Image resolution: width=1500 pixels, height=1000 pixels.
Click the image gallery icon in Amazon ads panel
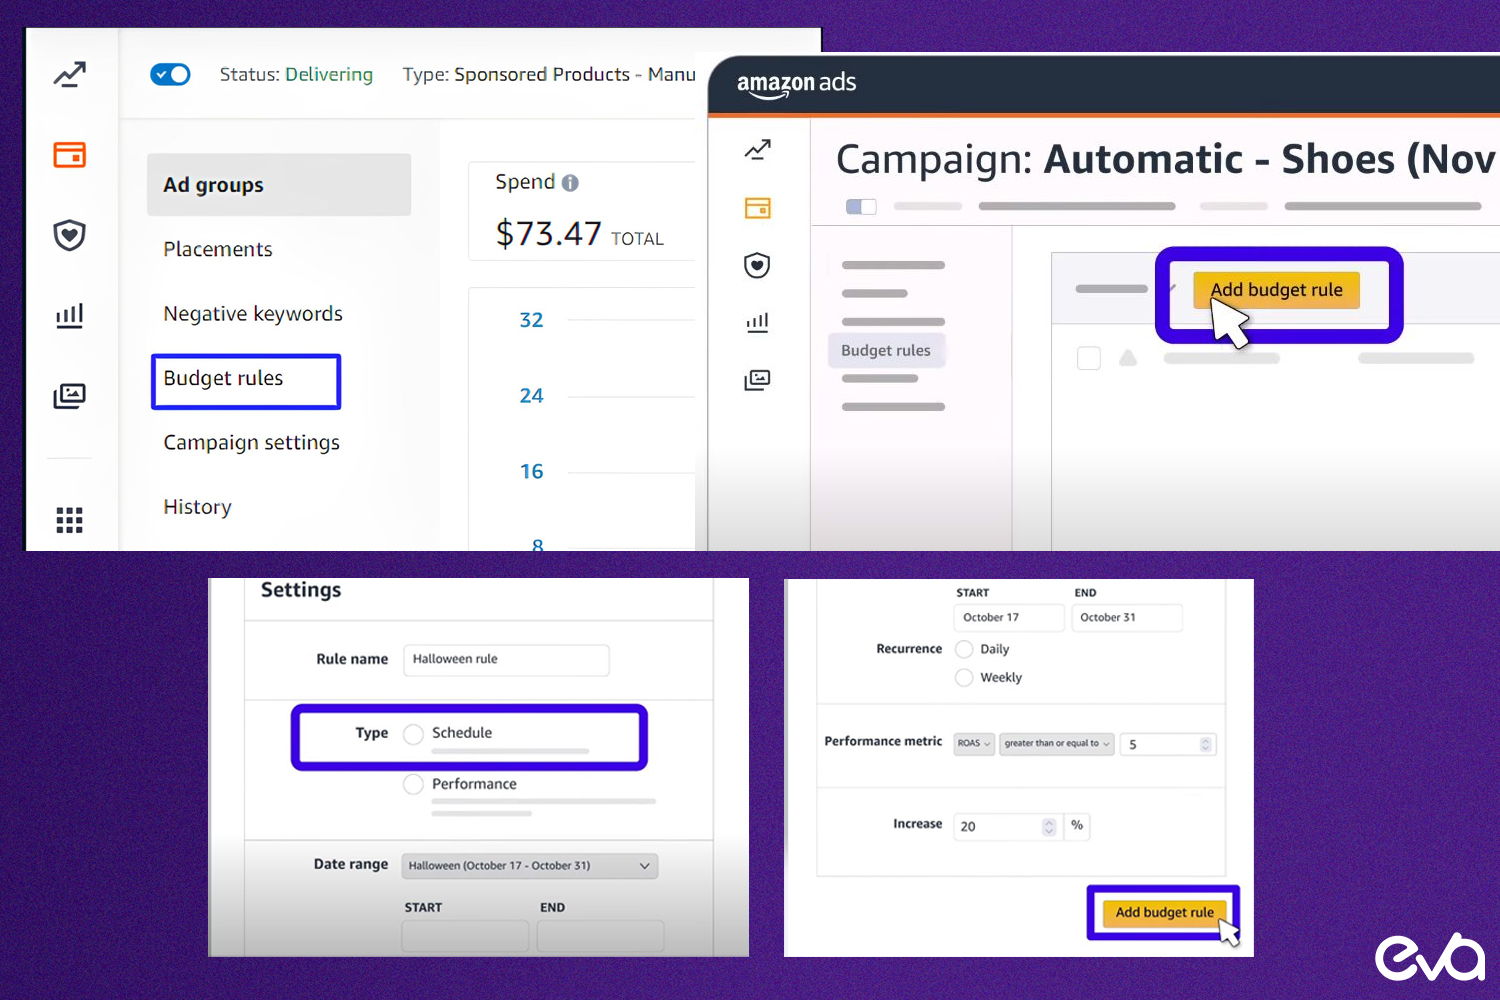[758, 380]
